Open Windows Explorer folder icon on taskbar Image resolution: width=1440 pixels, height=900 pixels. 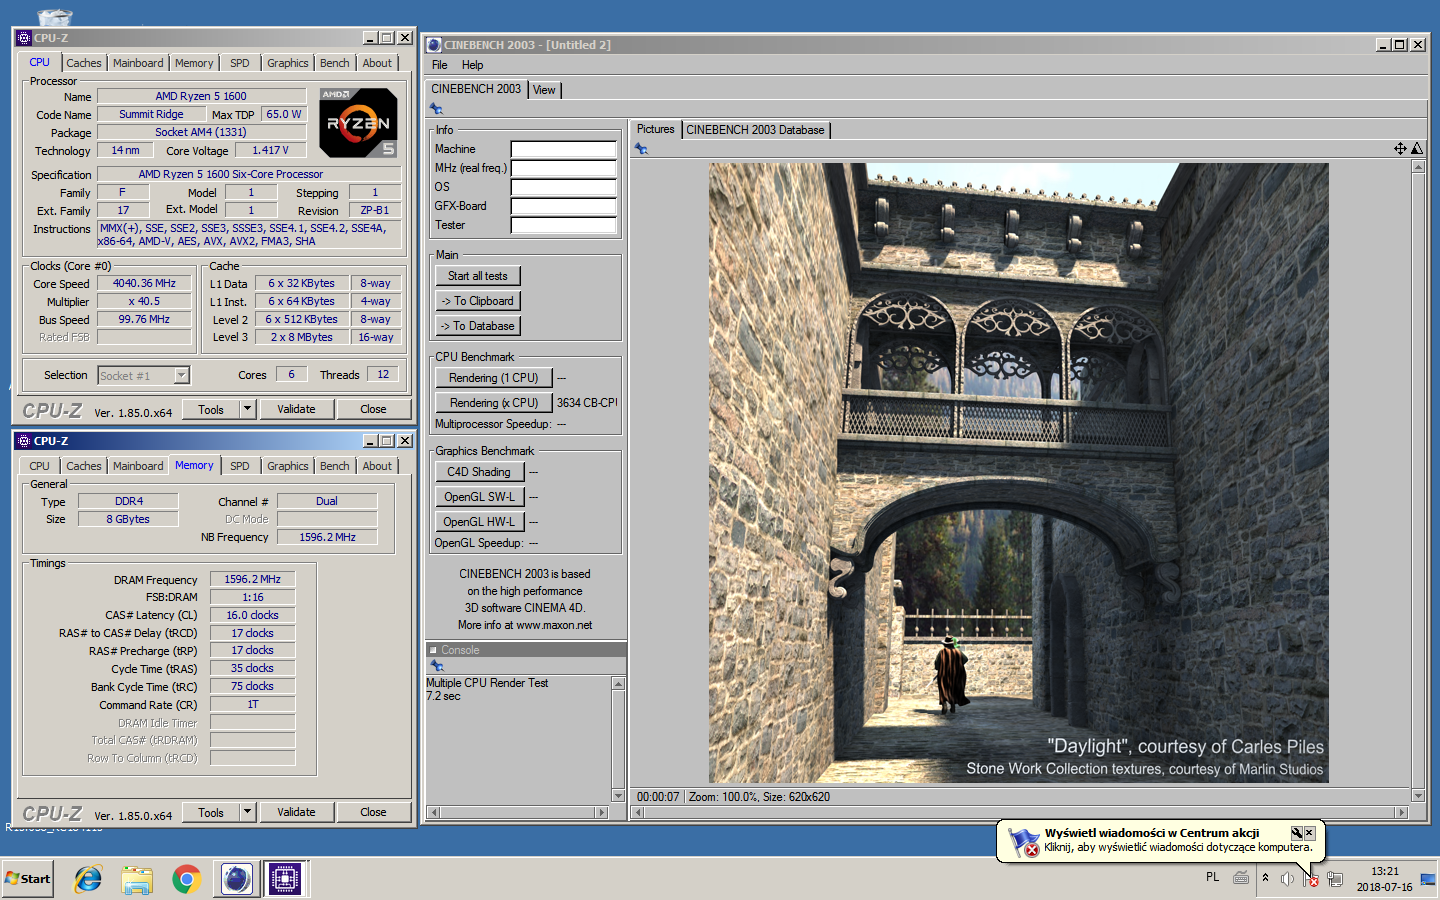click(137, 879)
